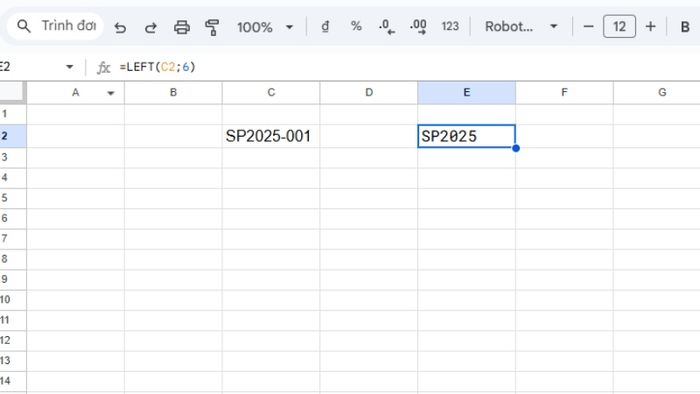Open more number formats (123)
Screen dimensions: 700x394
[450, 27]
